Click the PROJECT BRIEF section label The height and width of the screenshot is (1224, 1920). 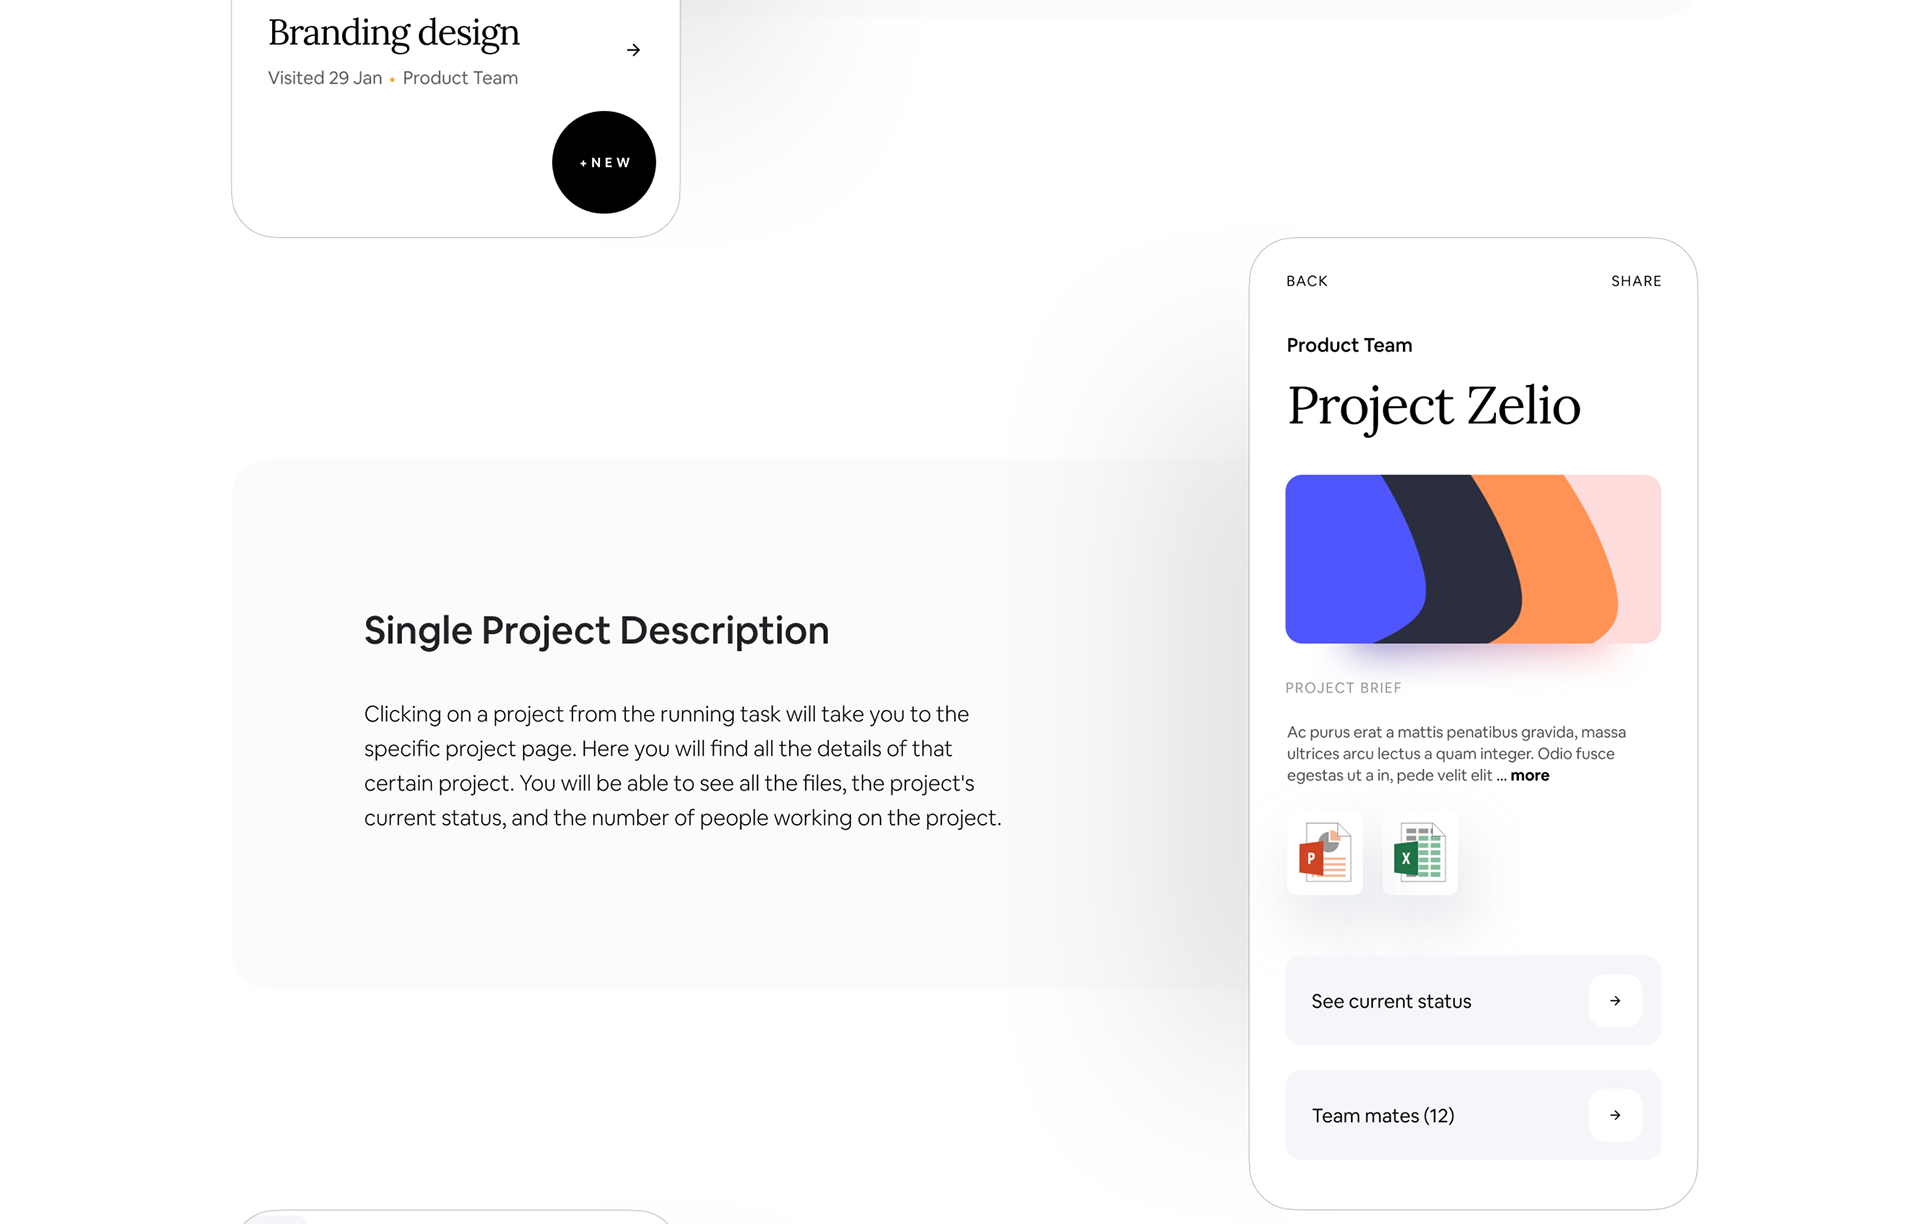1343,688
